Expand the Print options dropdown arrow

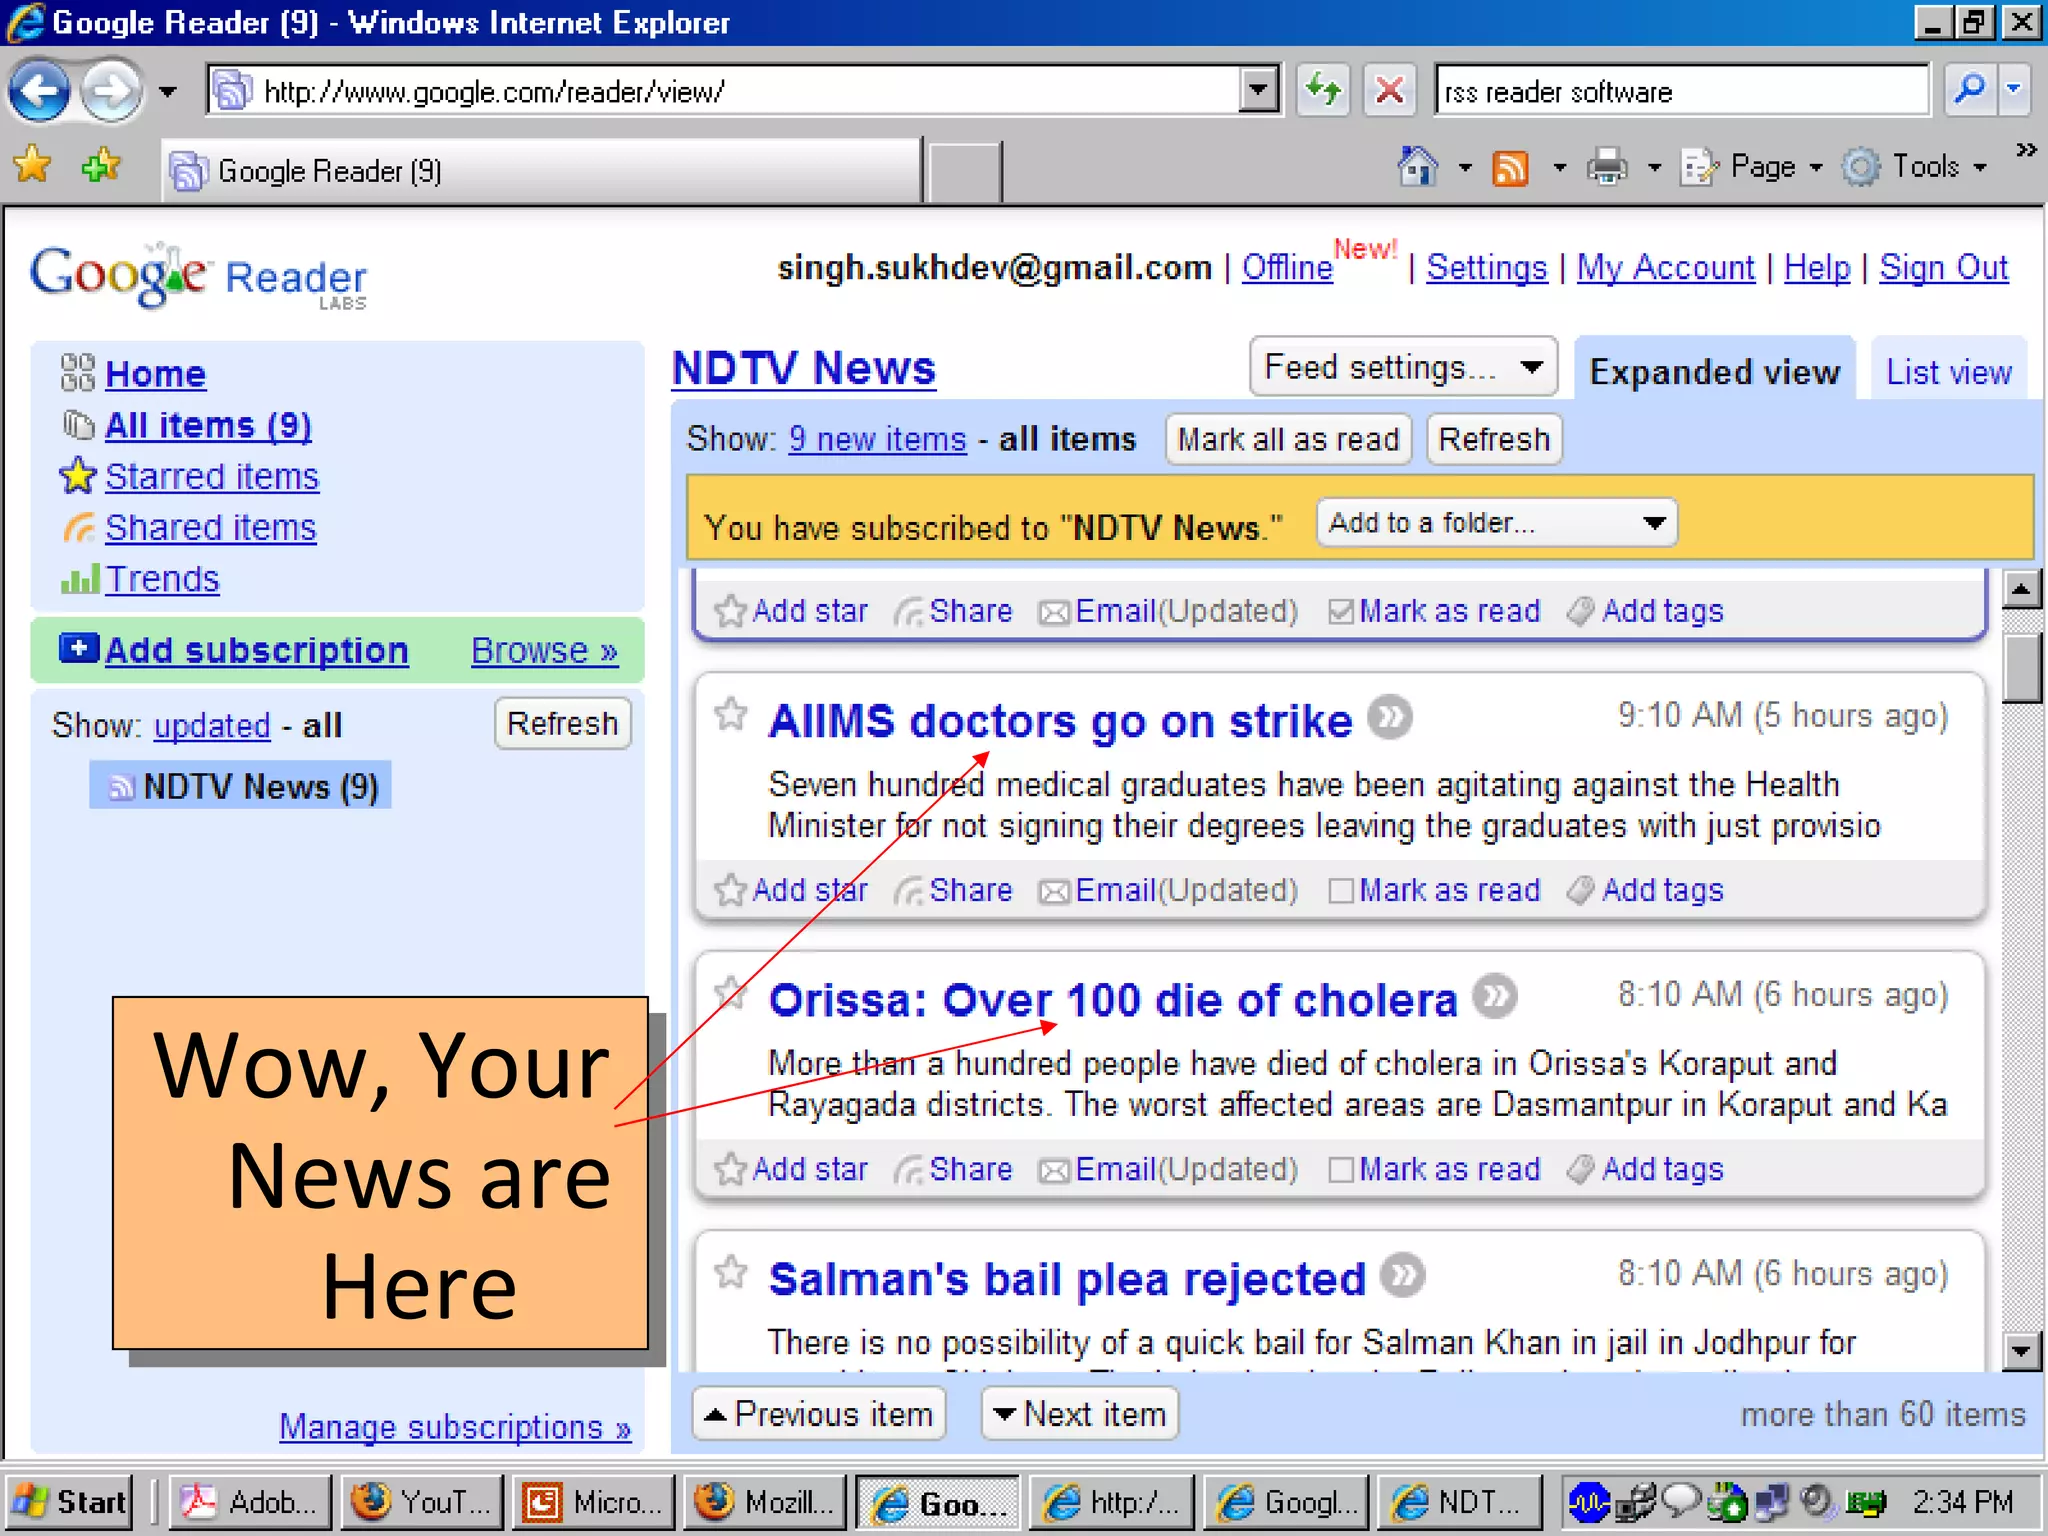click(1654, 168)
